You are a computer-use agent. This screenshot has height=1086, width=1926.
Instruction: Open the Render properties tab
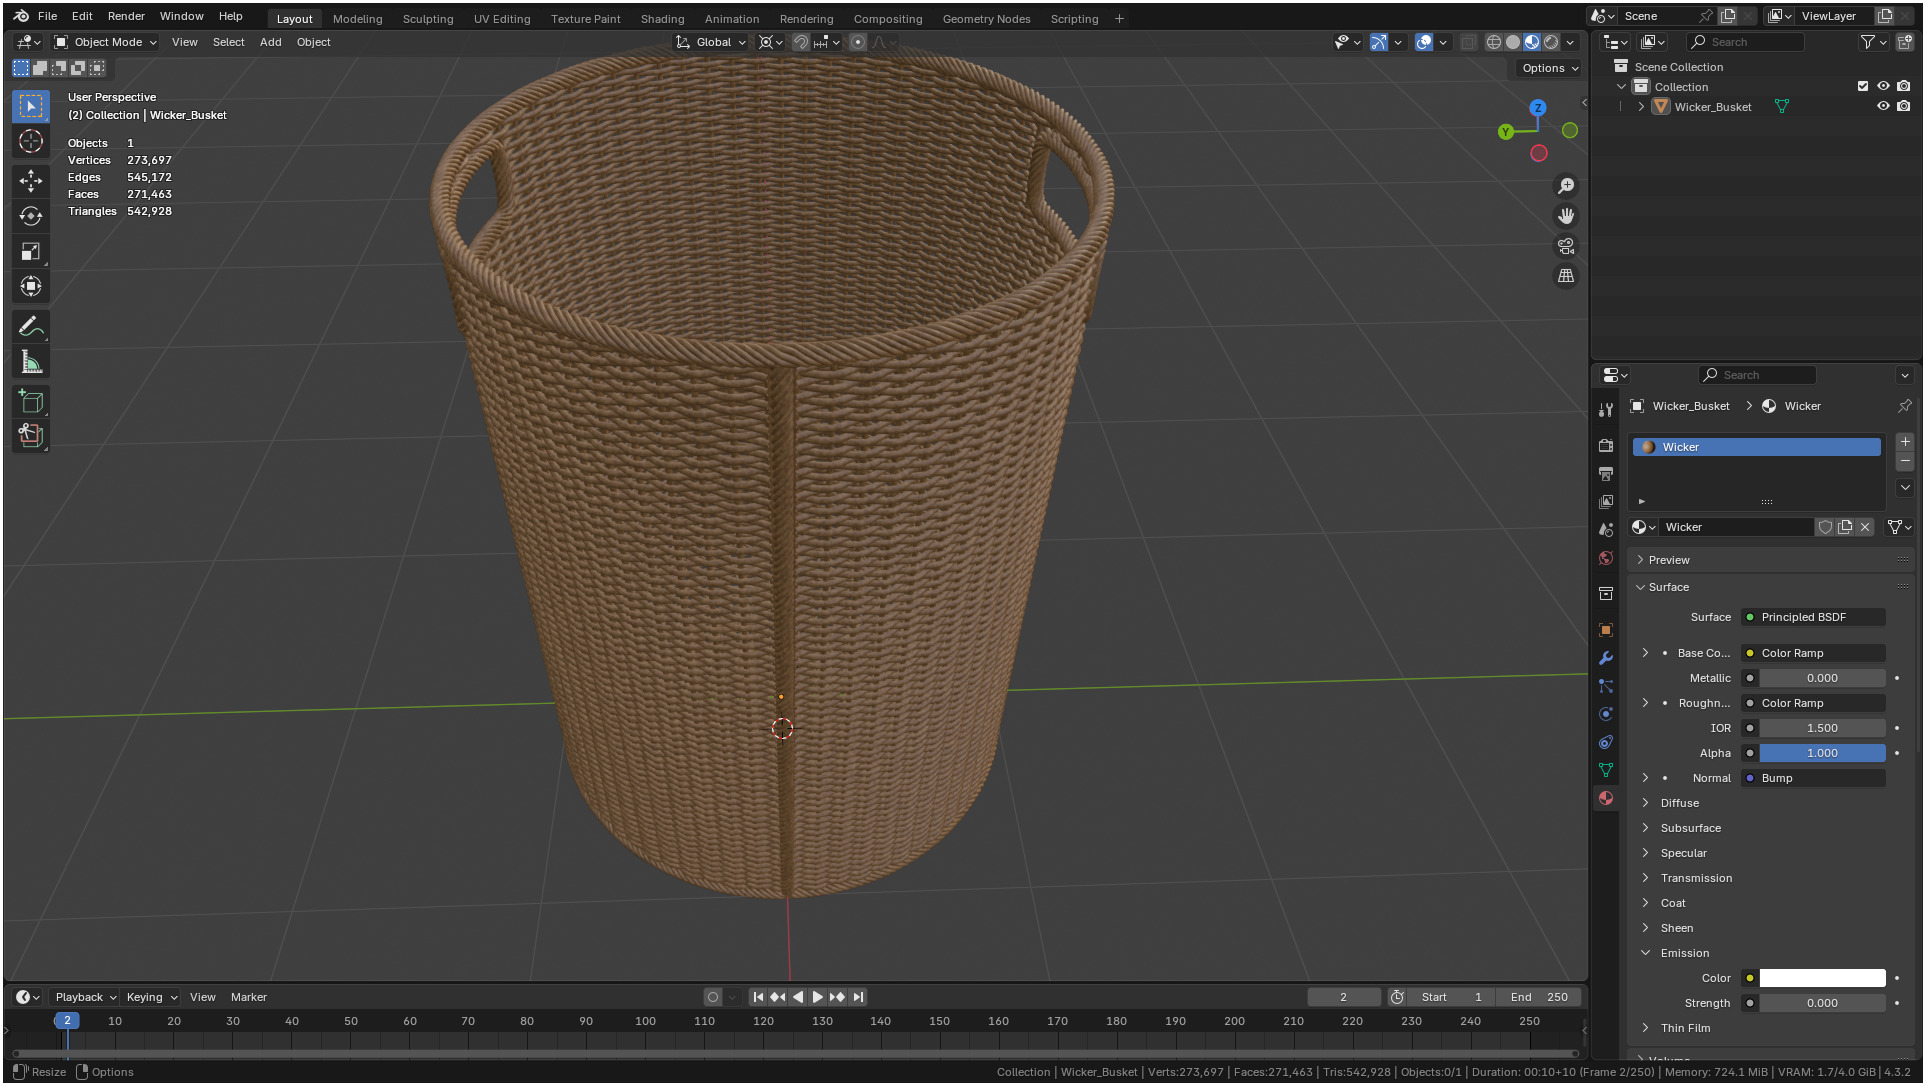pos(1606,446)
